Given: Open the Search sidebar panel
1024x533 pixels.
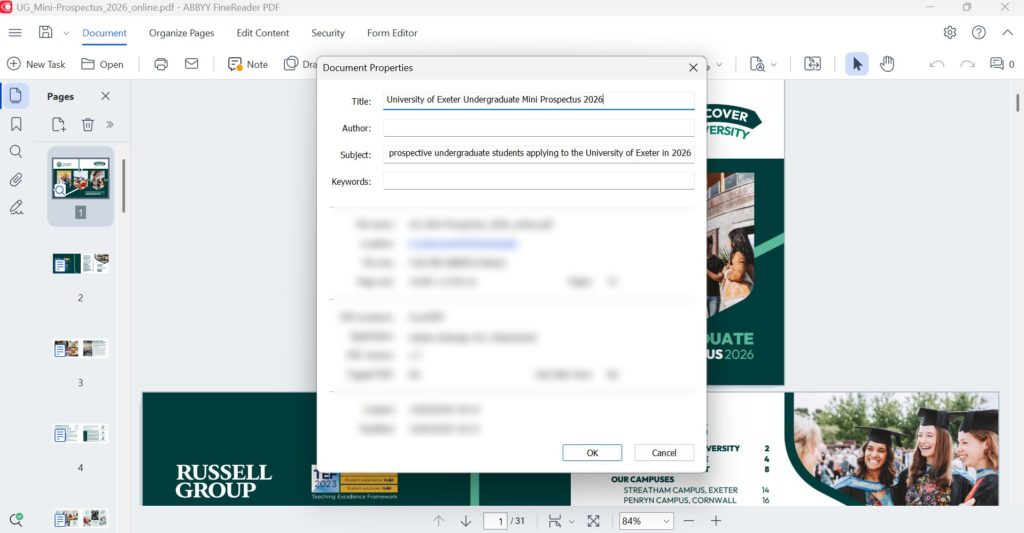Looking at the screenshot, I should tap(16, 152).
